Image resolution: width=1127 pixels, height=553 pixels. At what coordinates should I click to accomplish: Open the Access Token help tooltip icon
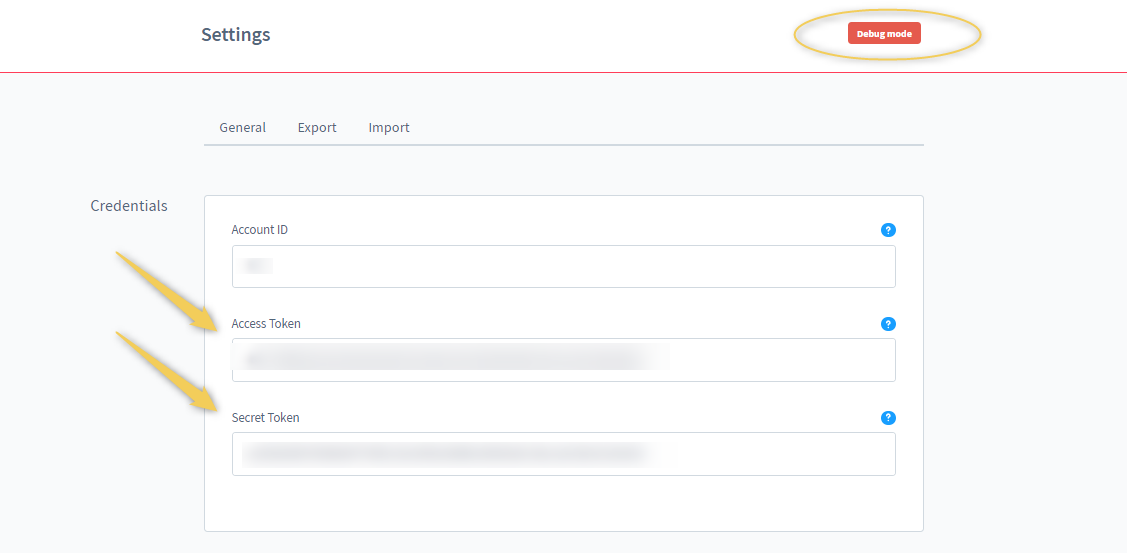888,324
